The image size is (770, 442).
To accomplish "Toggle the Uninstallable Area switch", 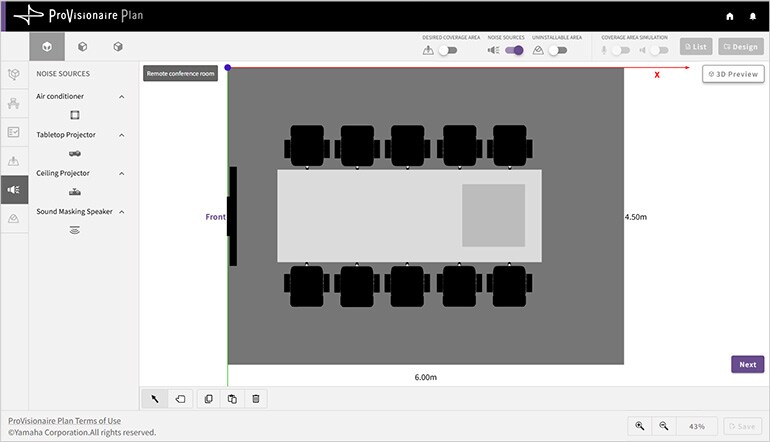I will (x=556, y=50).
